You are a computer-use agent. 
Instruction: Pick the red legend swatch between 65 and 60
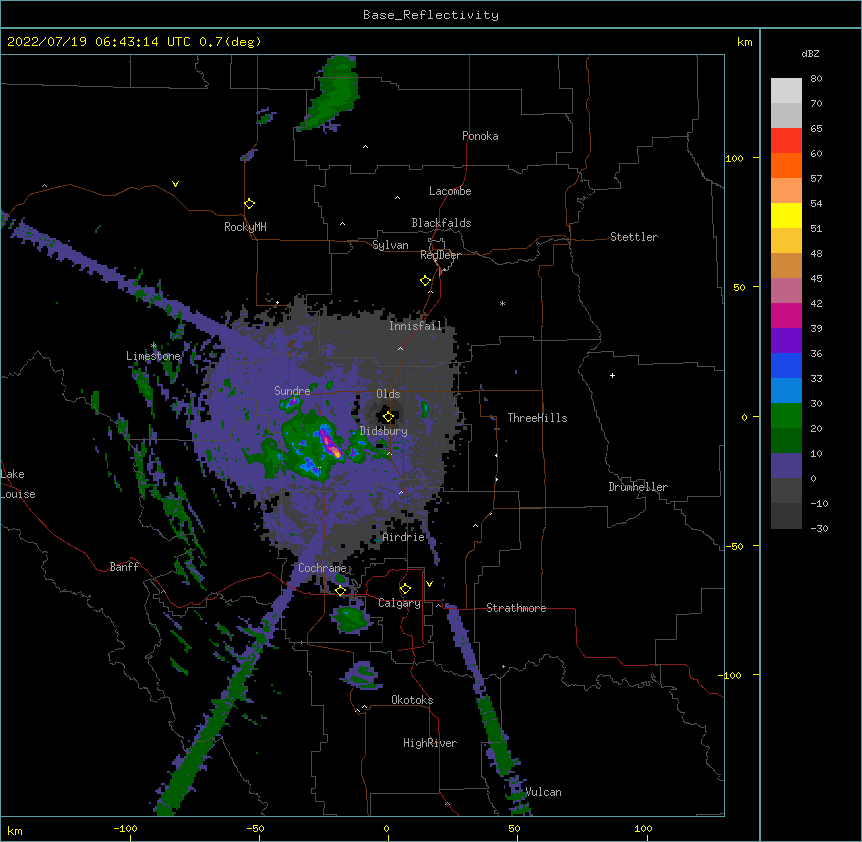(786, 141)
